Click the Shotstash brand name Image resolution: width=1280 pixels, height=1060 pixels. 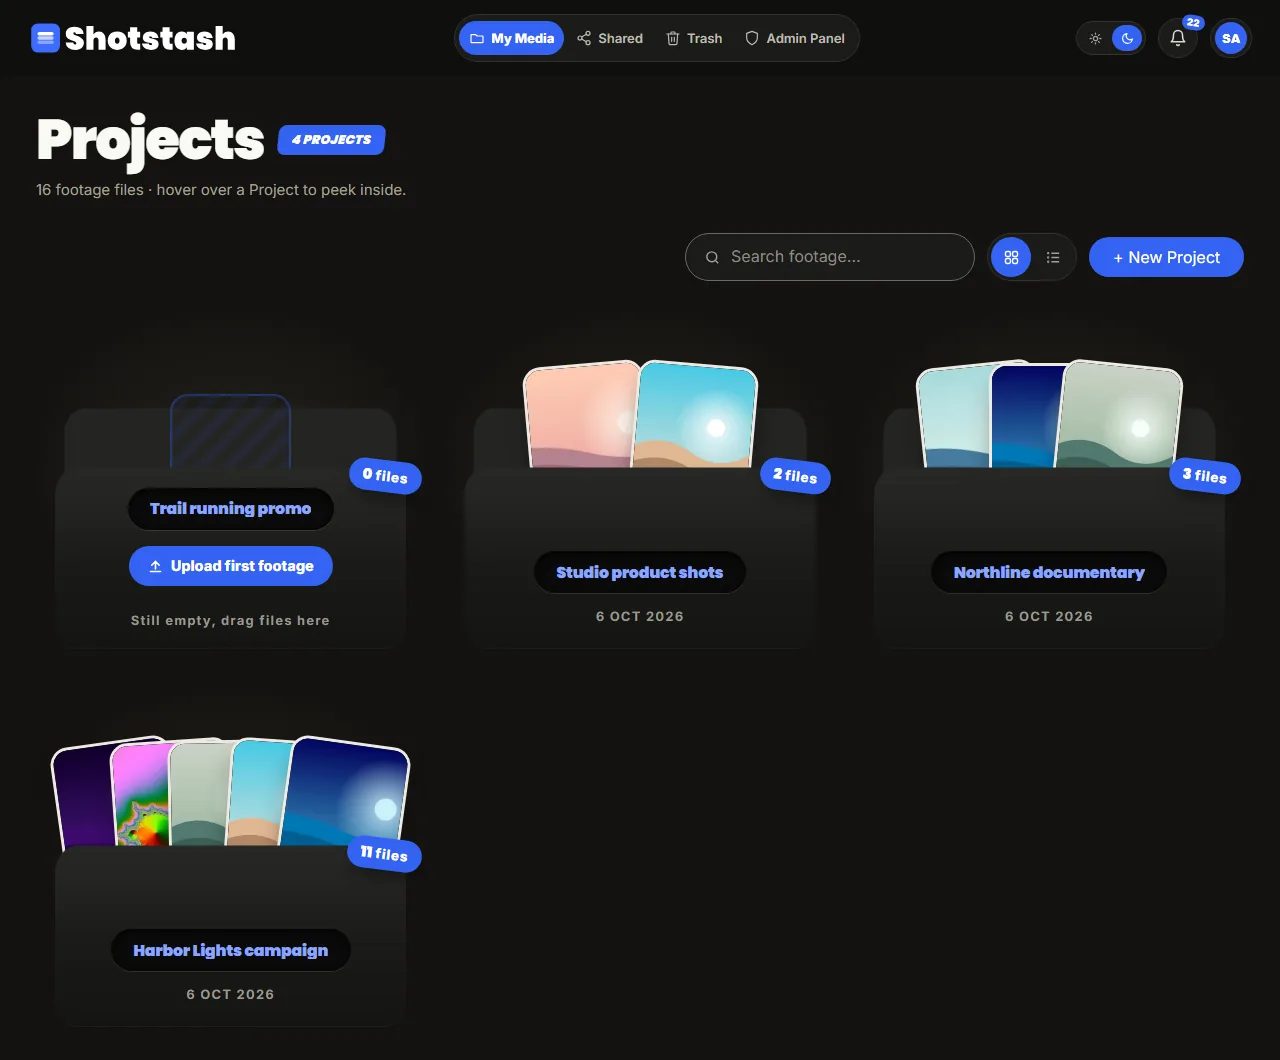click(150, 38)
